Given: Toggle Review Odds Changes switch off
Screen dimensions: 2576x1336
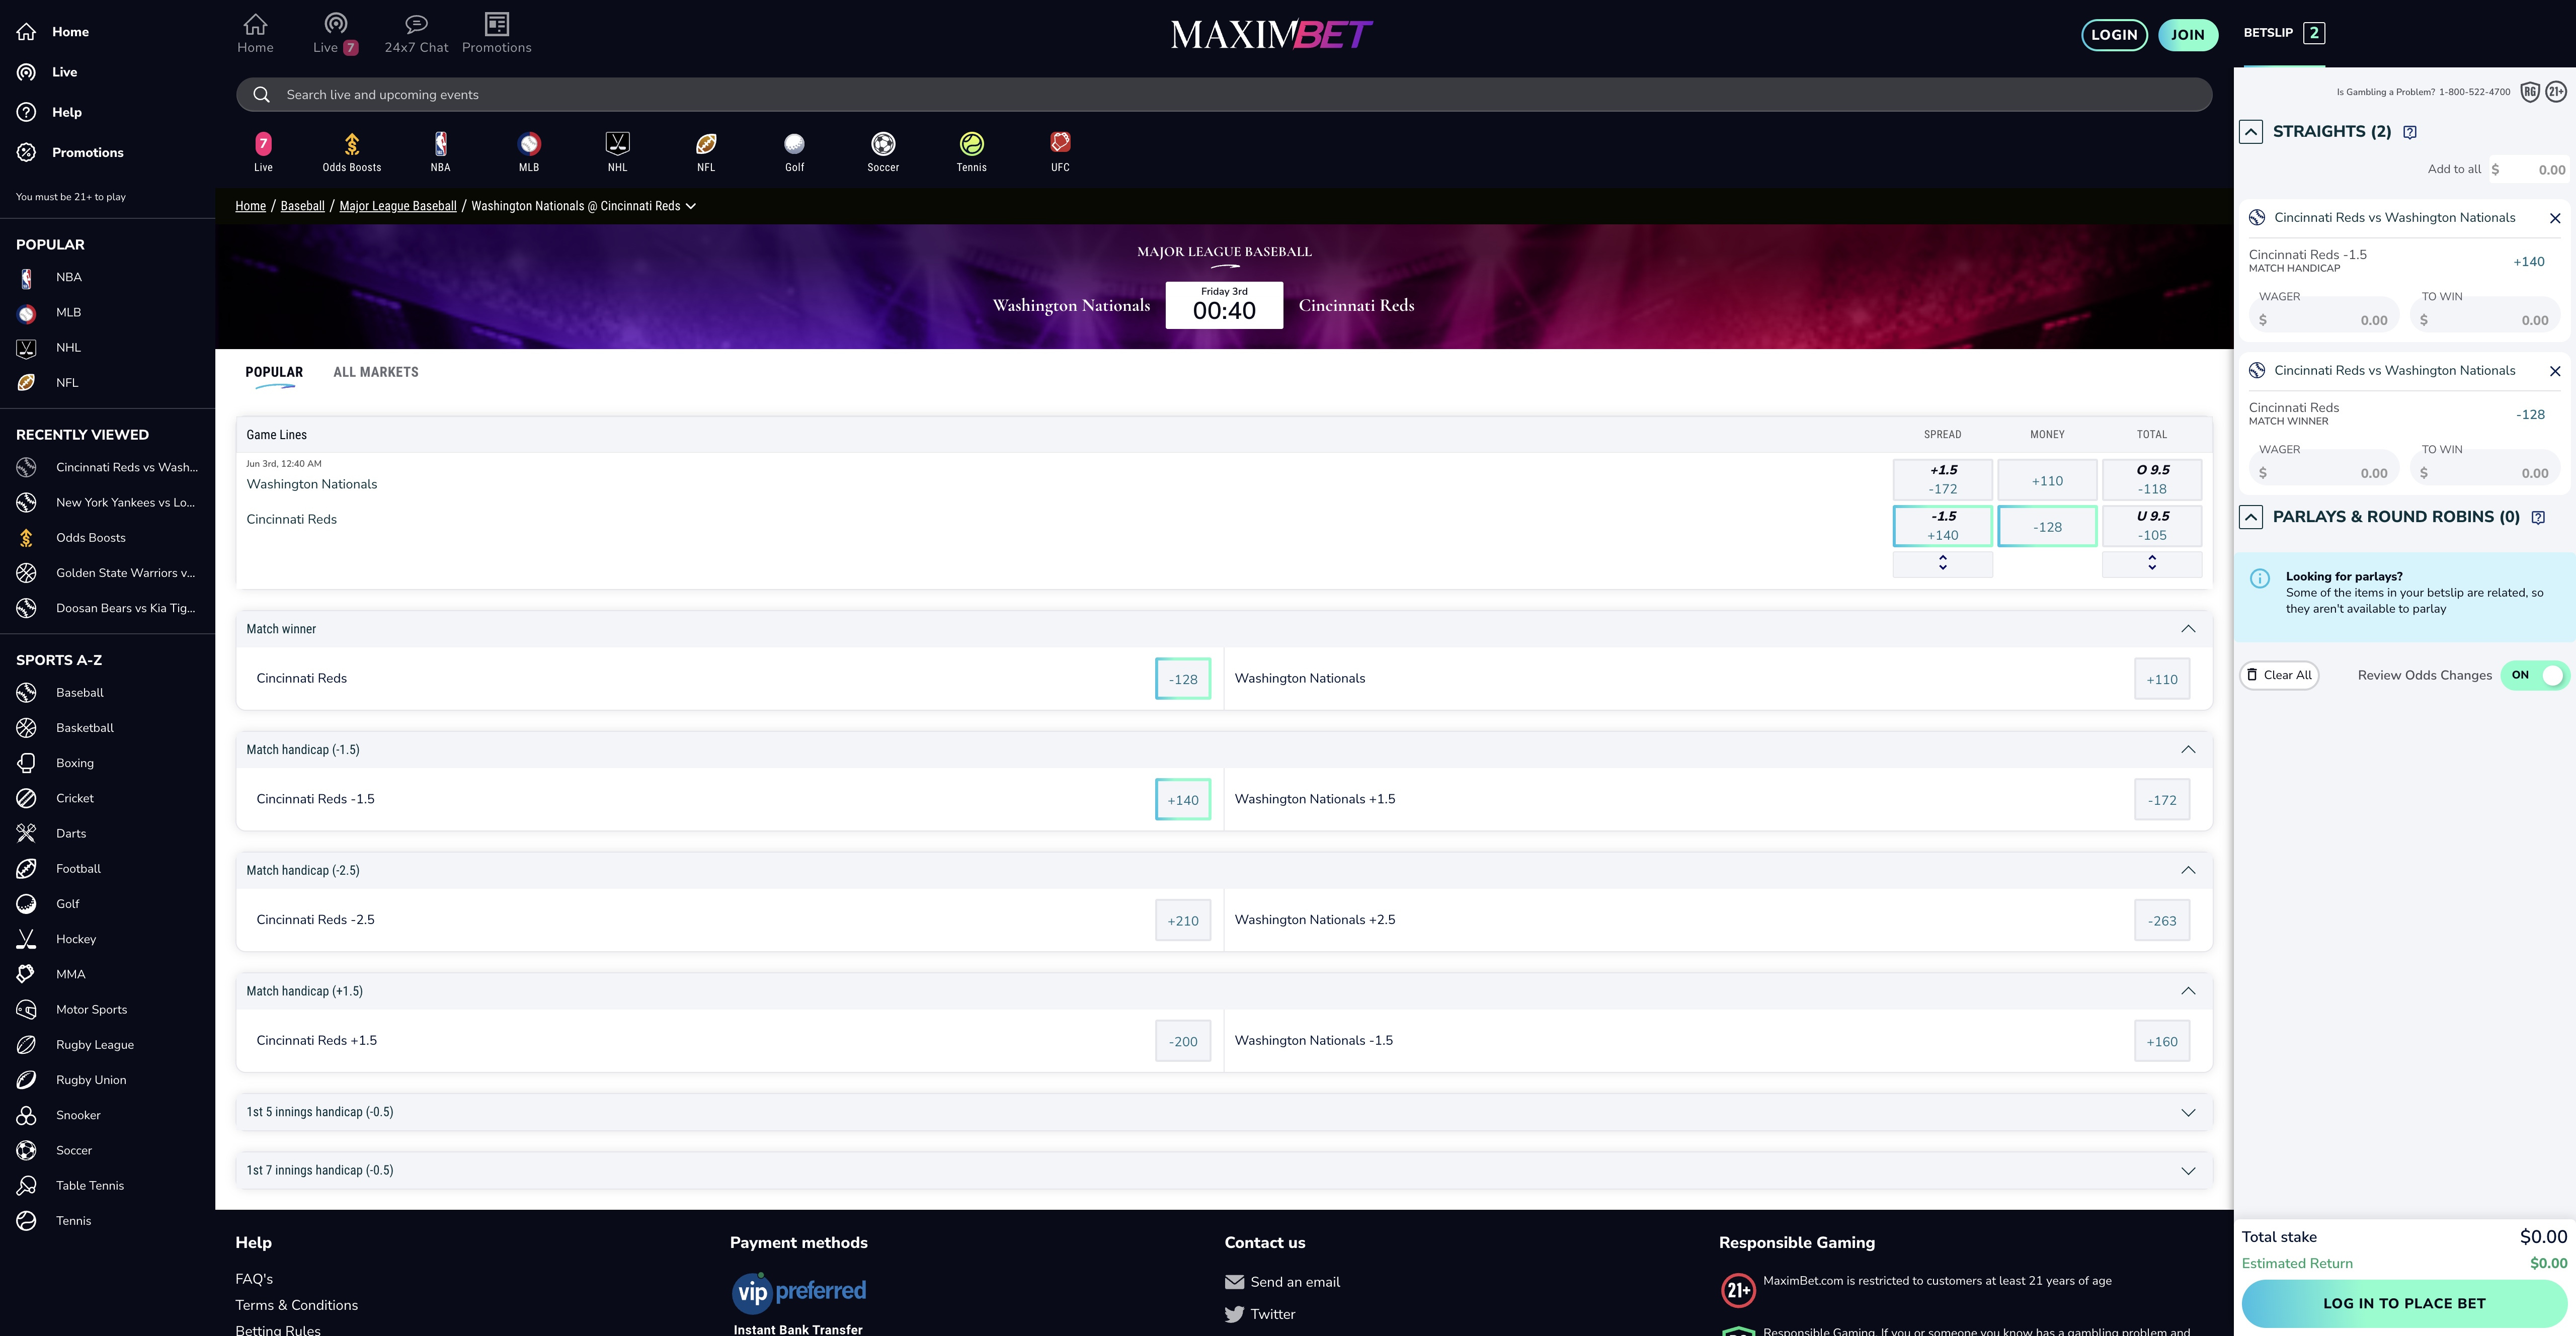Looking at the screenshot, I should [2534, 675].
